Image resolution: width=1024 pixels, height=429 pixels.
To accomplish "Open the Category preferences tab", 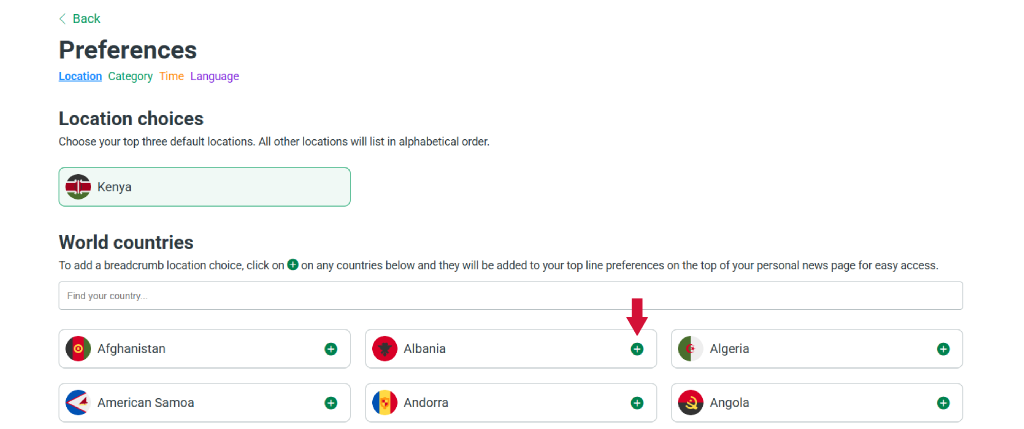I will [130, 76].
